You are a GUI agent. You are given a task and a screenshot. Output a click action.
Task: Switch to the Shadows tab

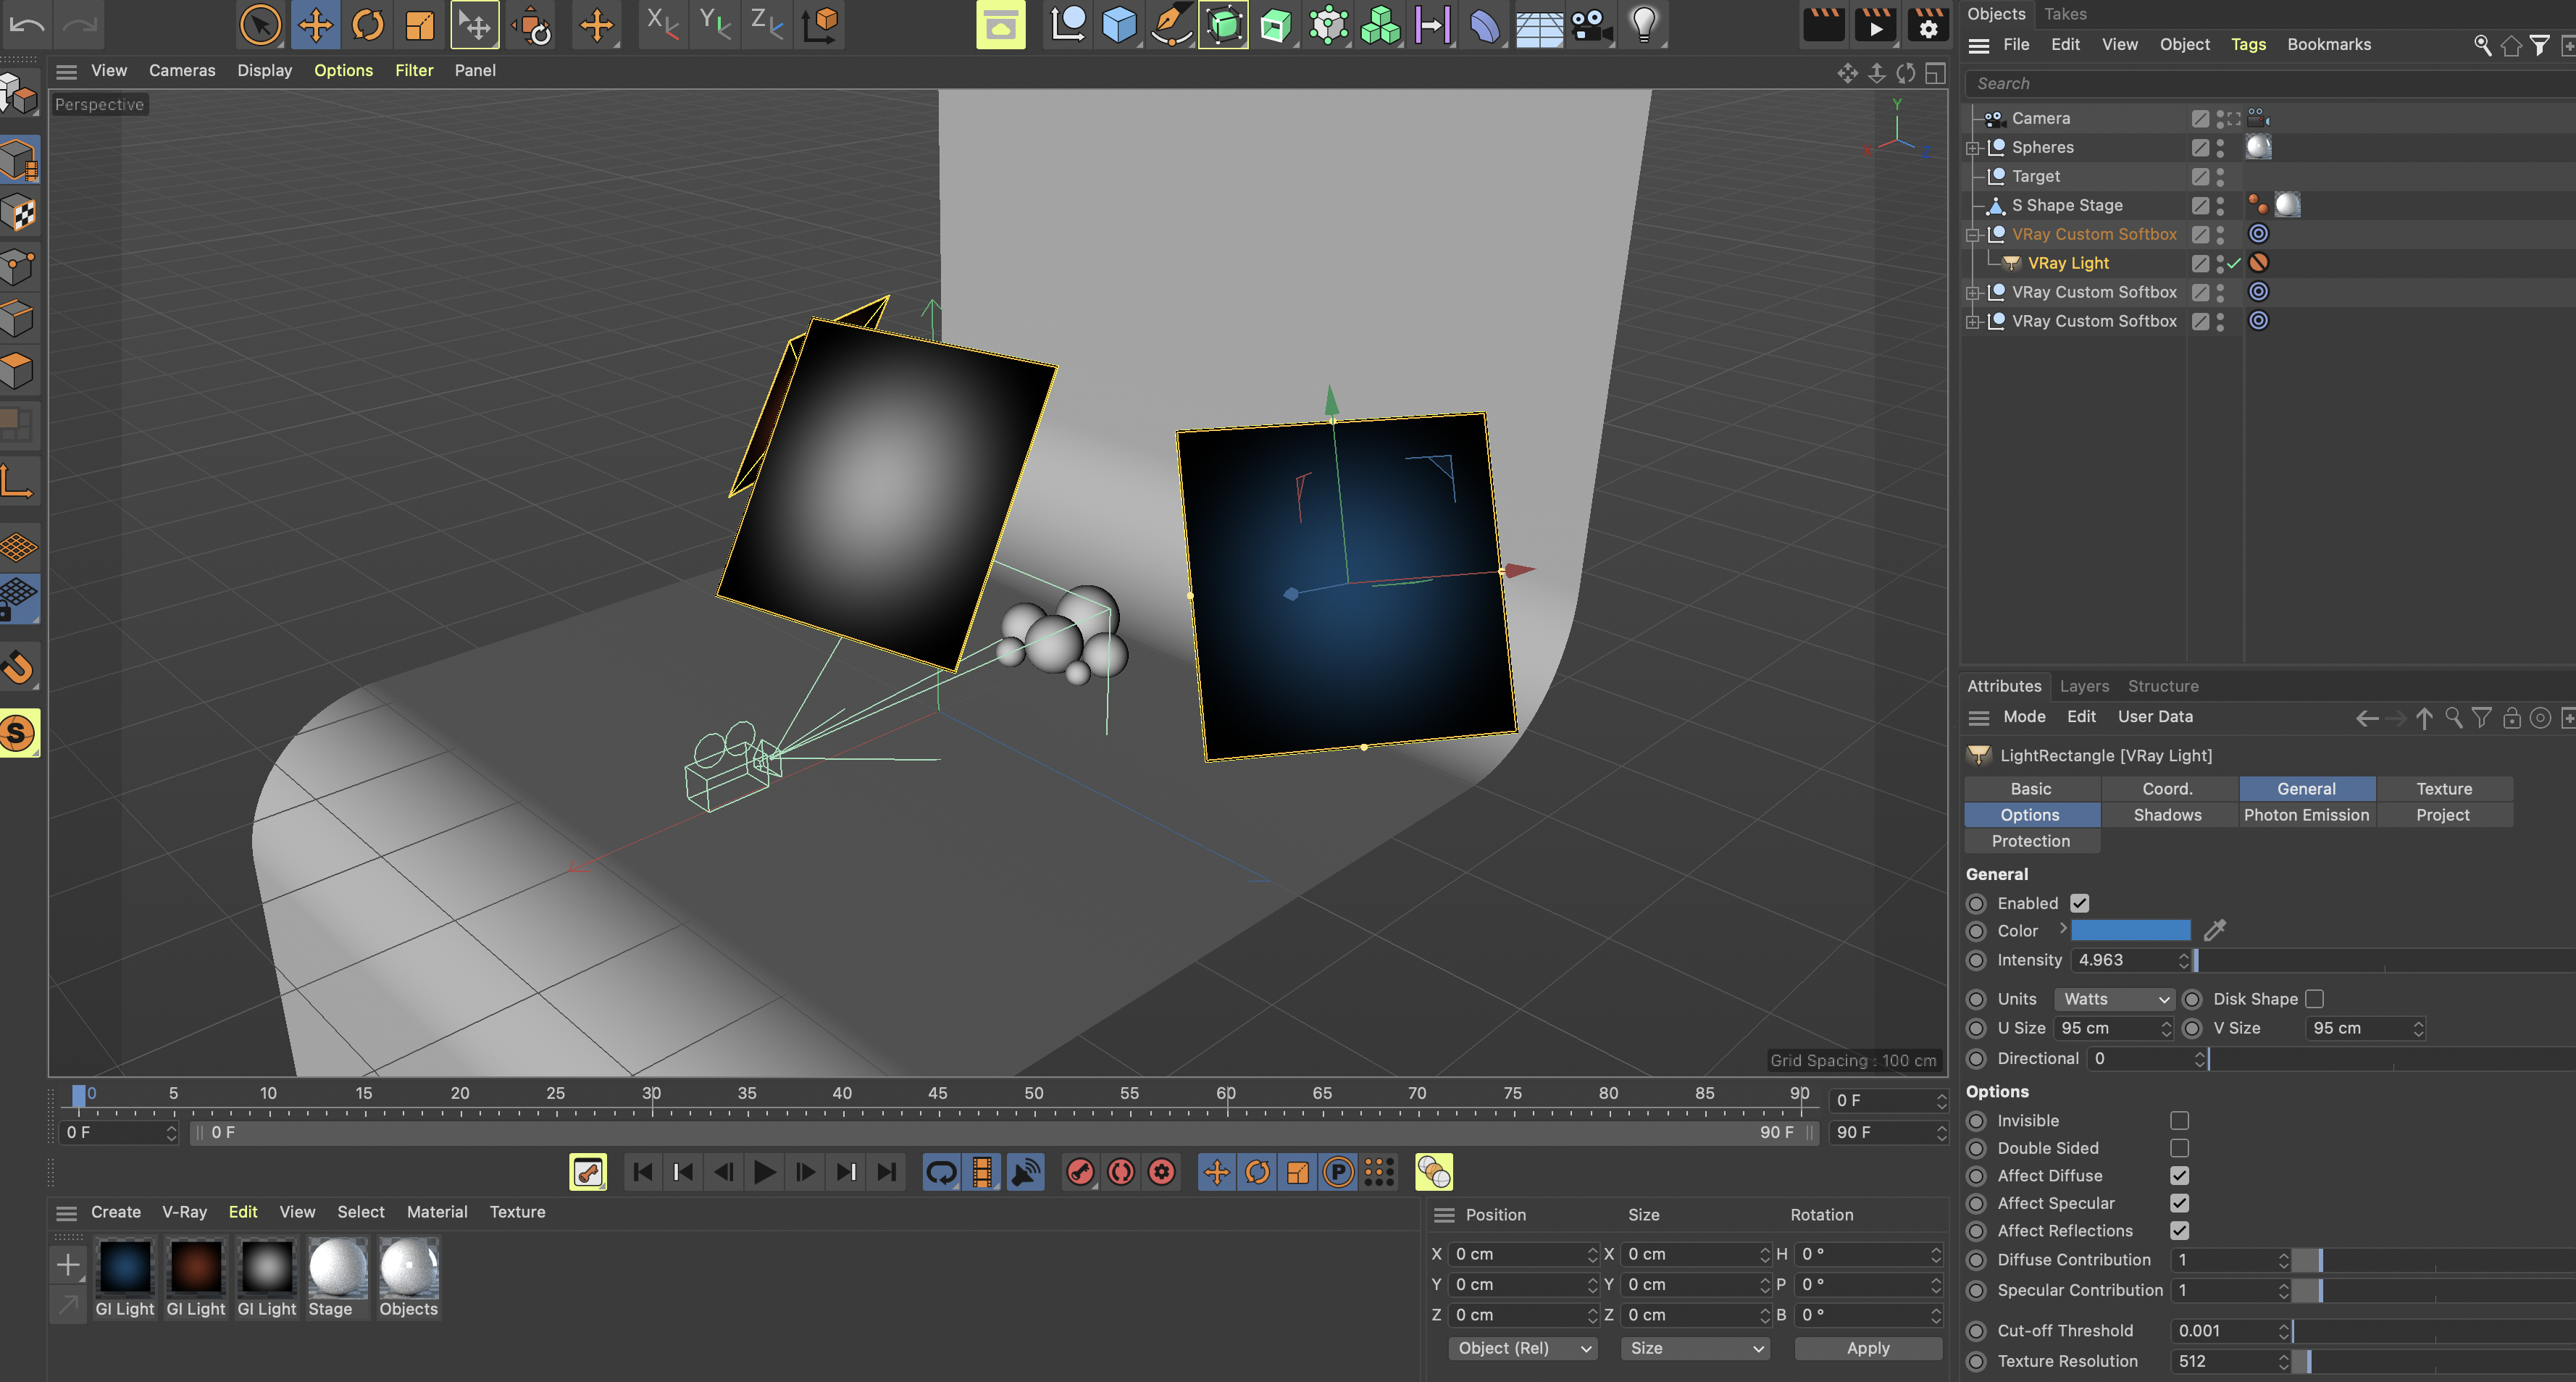[x=2167, y=815]
